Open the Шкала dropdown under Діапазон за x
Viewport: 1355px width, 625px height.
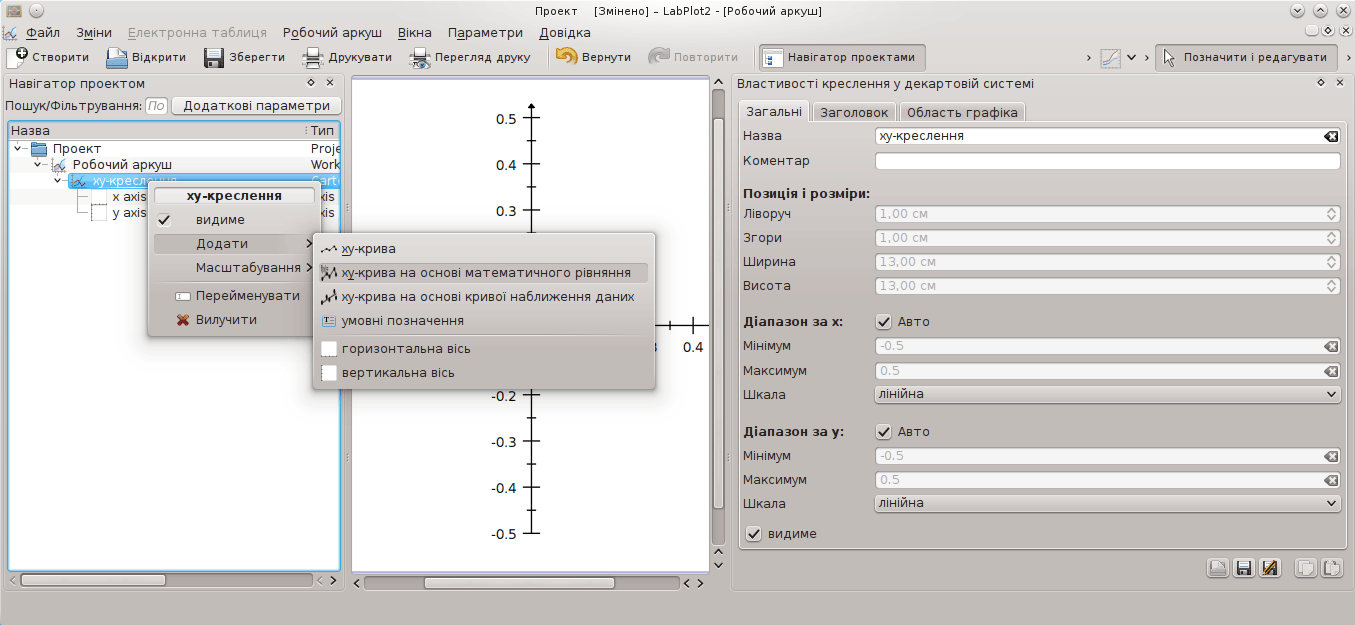(1107, 395)
